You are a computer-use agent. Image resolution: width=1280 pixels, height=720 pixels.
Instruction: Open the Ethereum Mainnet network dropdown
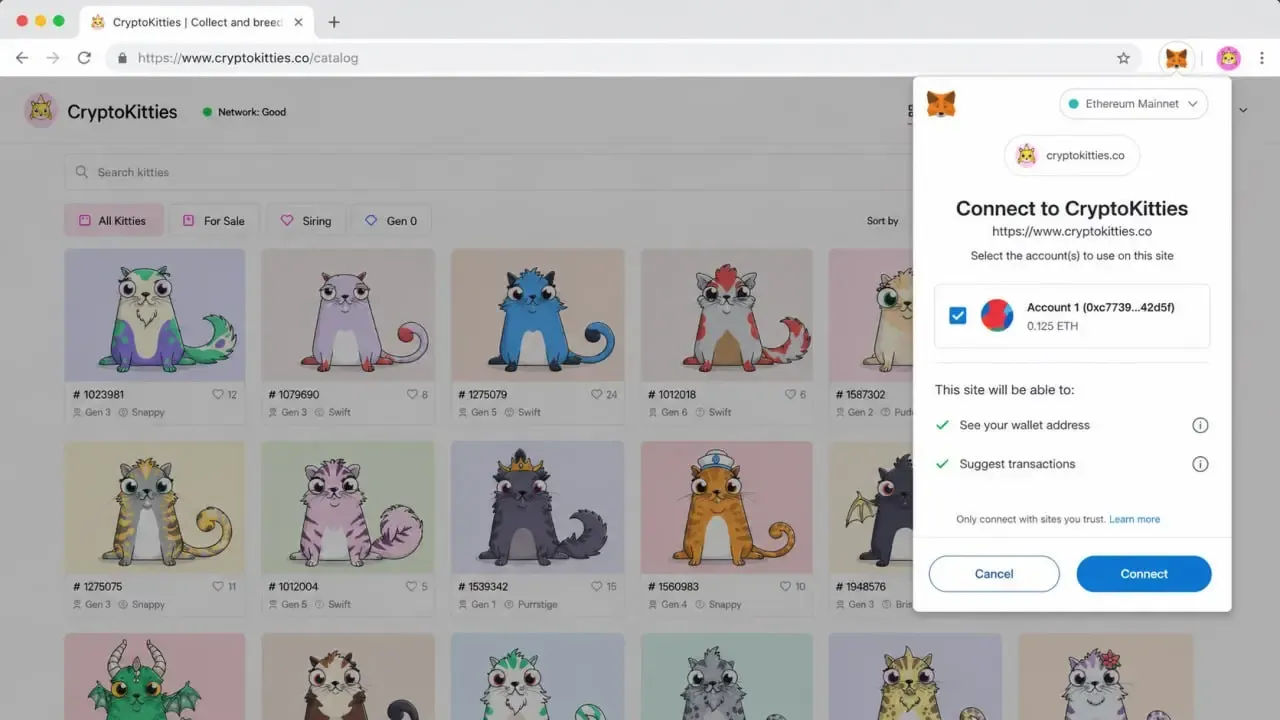click(x=1133, y=104)
